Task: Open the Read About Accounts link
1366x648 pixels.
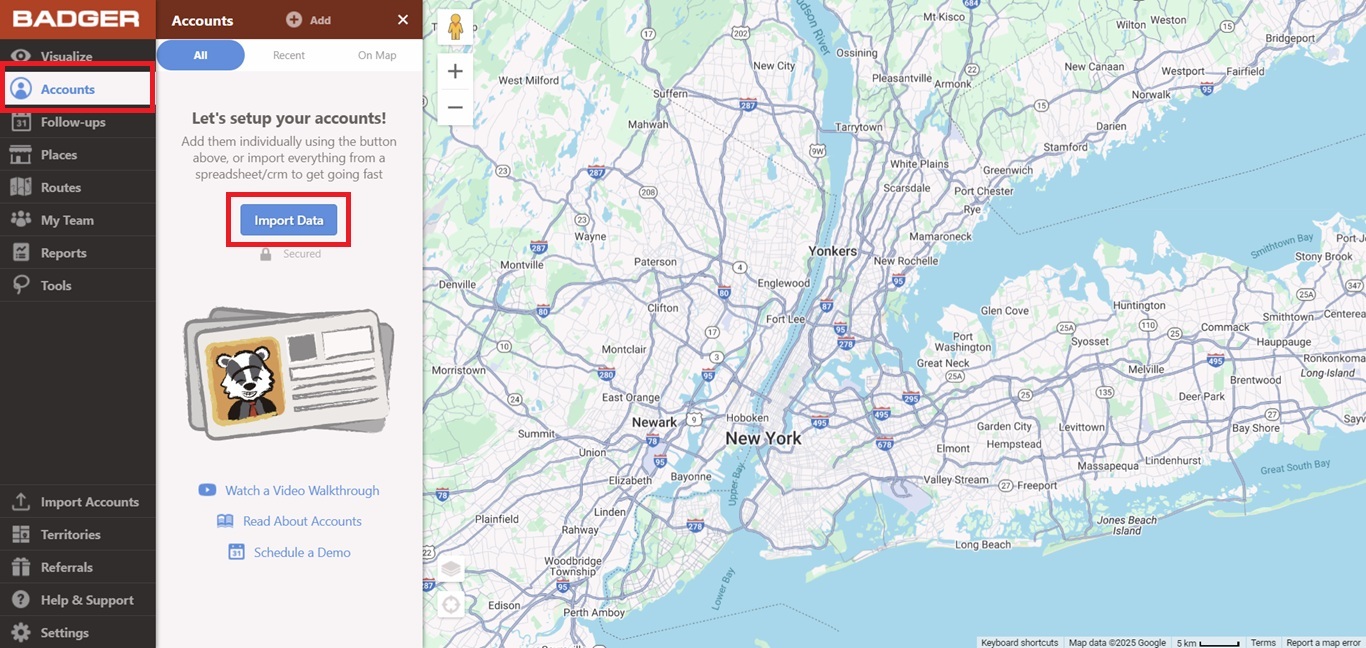Action: (289, 521)
